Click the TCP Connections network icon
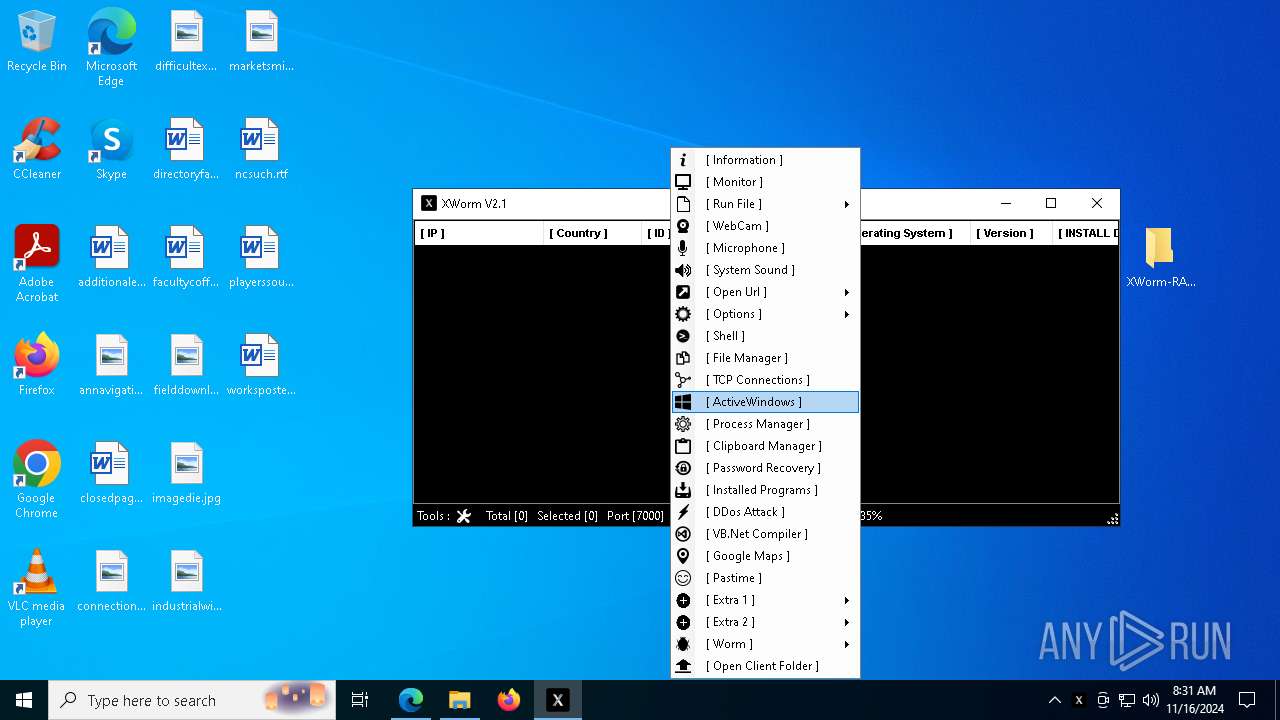 [x=683, y=380]
